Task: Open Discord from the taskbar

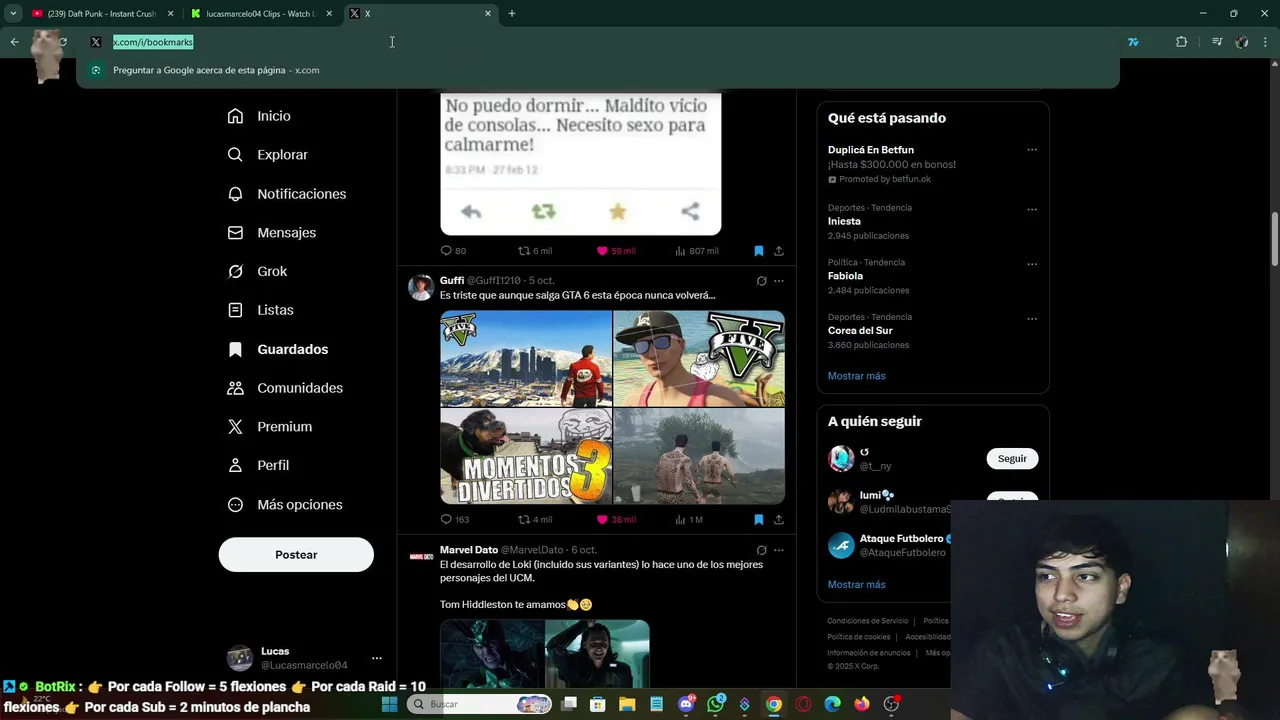Action: click(x=686, y=704)
